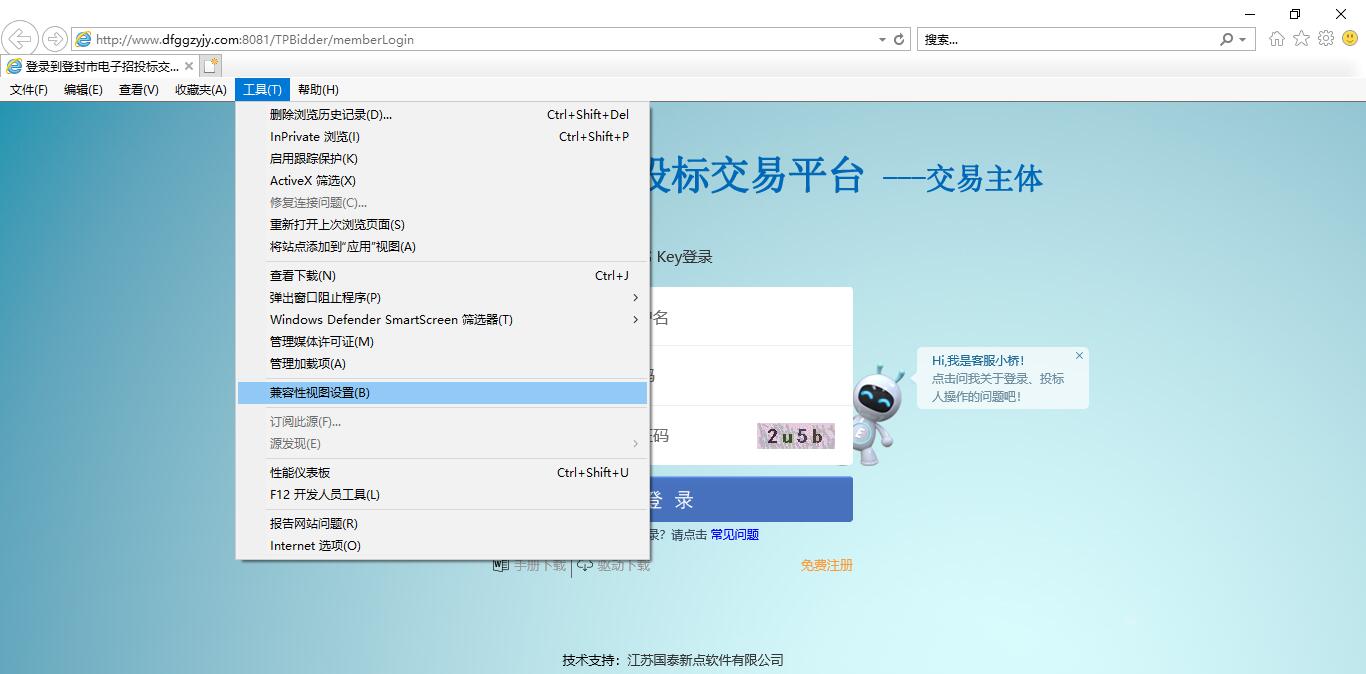
Task: Open a new tab button
Action: pyautogui.click(x=210, y=66)
